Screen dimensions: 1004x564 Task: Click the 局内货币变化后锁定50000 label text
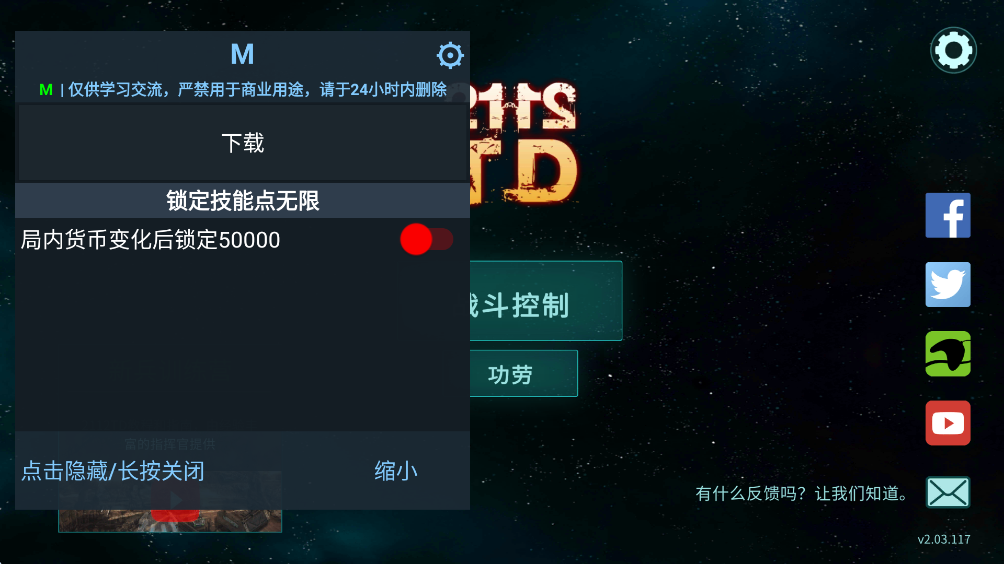click(x=150, y=240)
